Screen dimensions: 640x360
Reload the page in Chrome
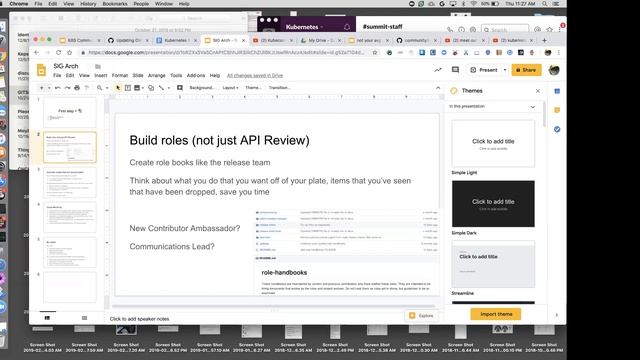(58, 53)
